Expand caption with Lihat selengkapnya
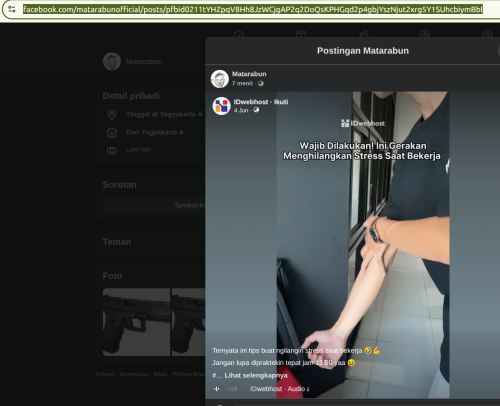Viewport: 500px width, 406px height. (256, 375)
